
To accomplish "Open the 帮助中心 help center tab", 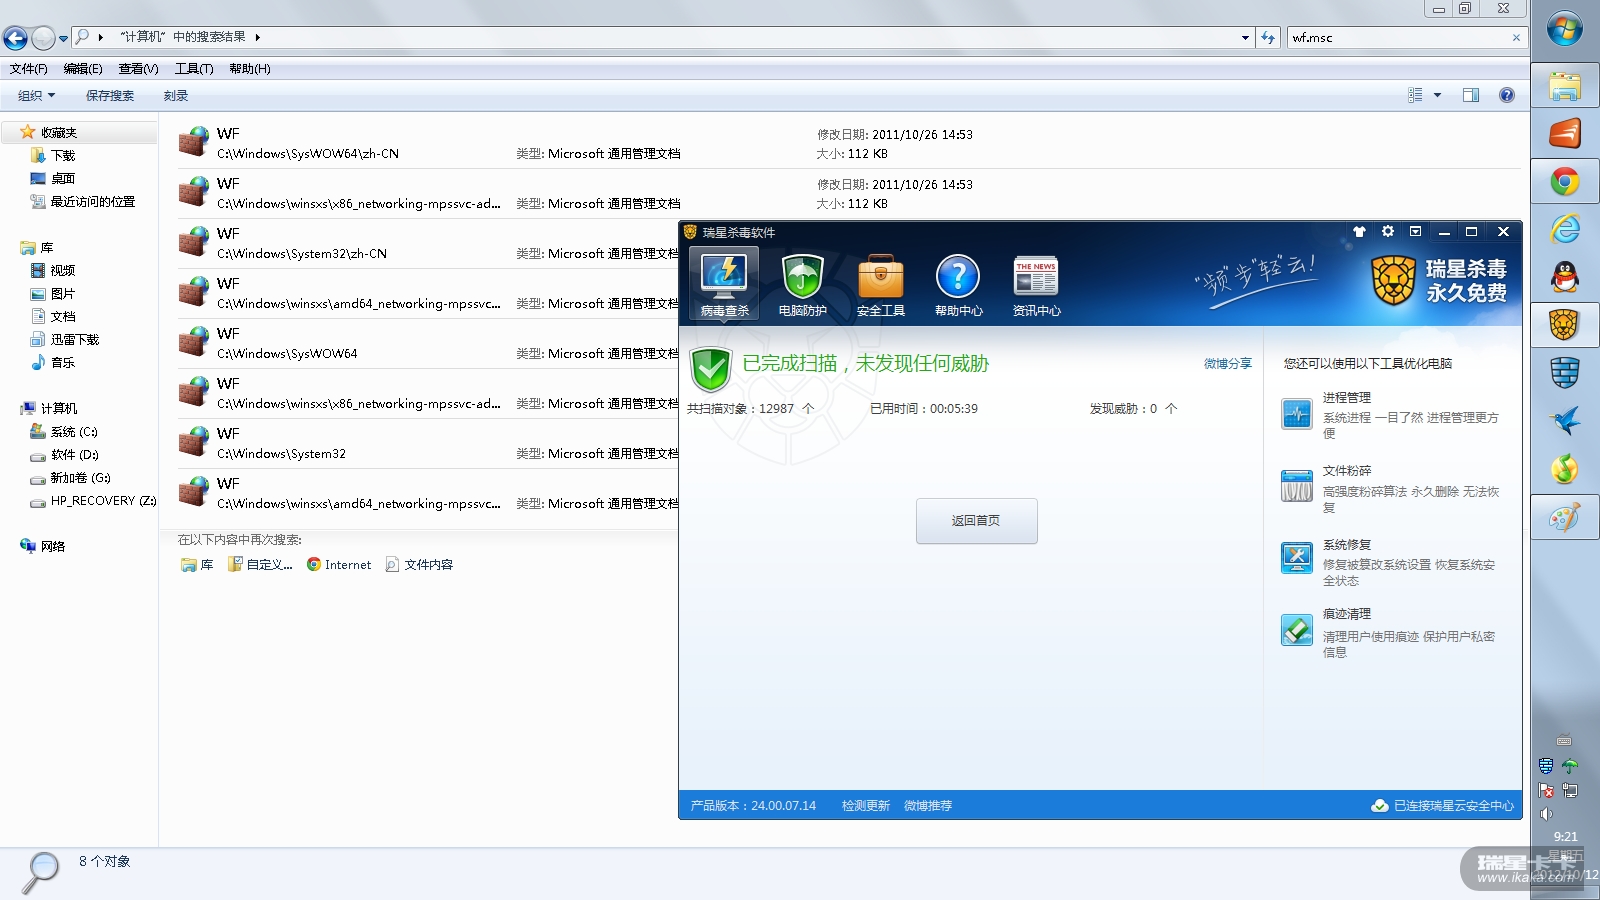I will (958, 283).
